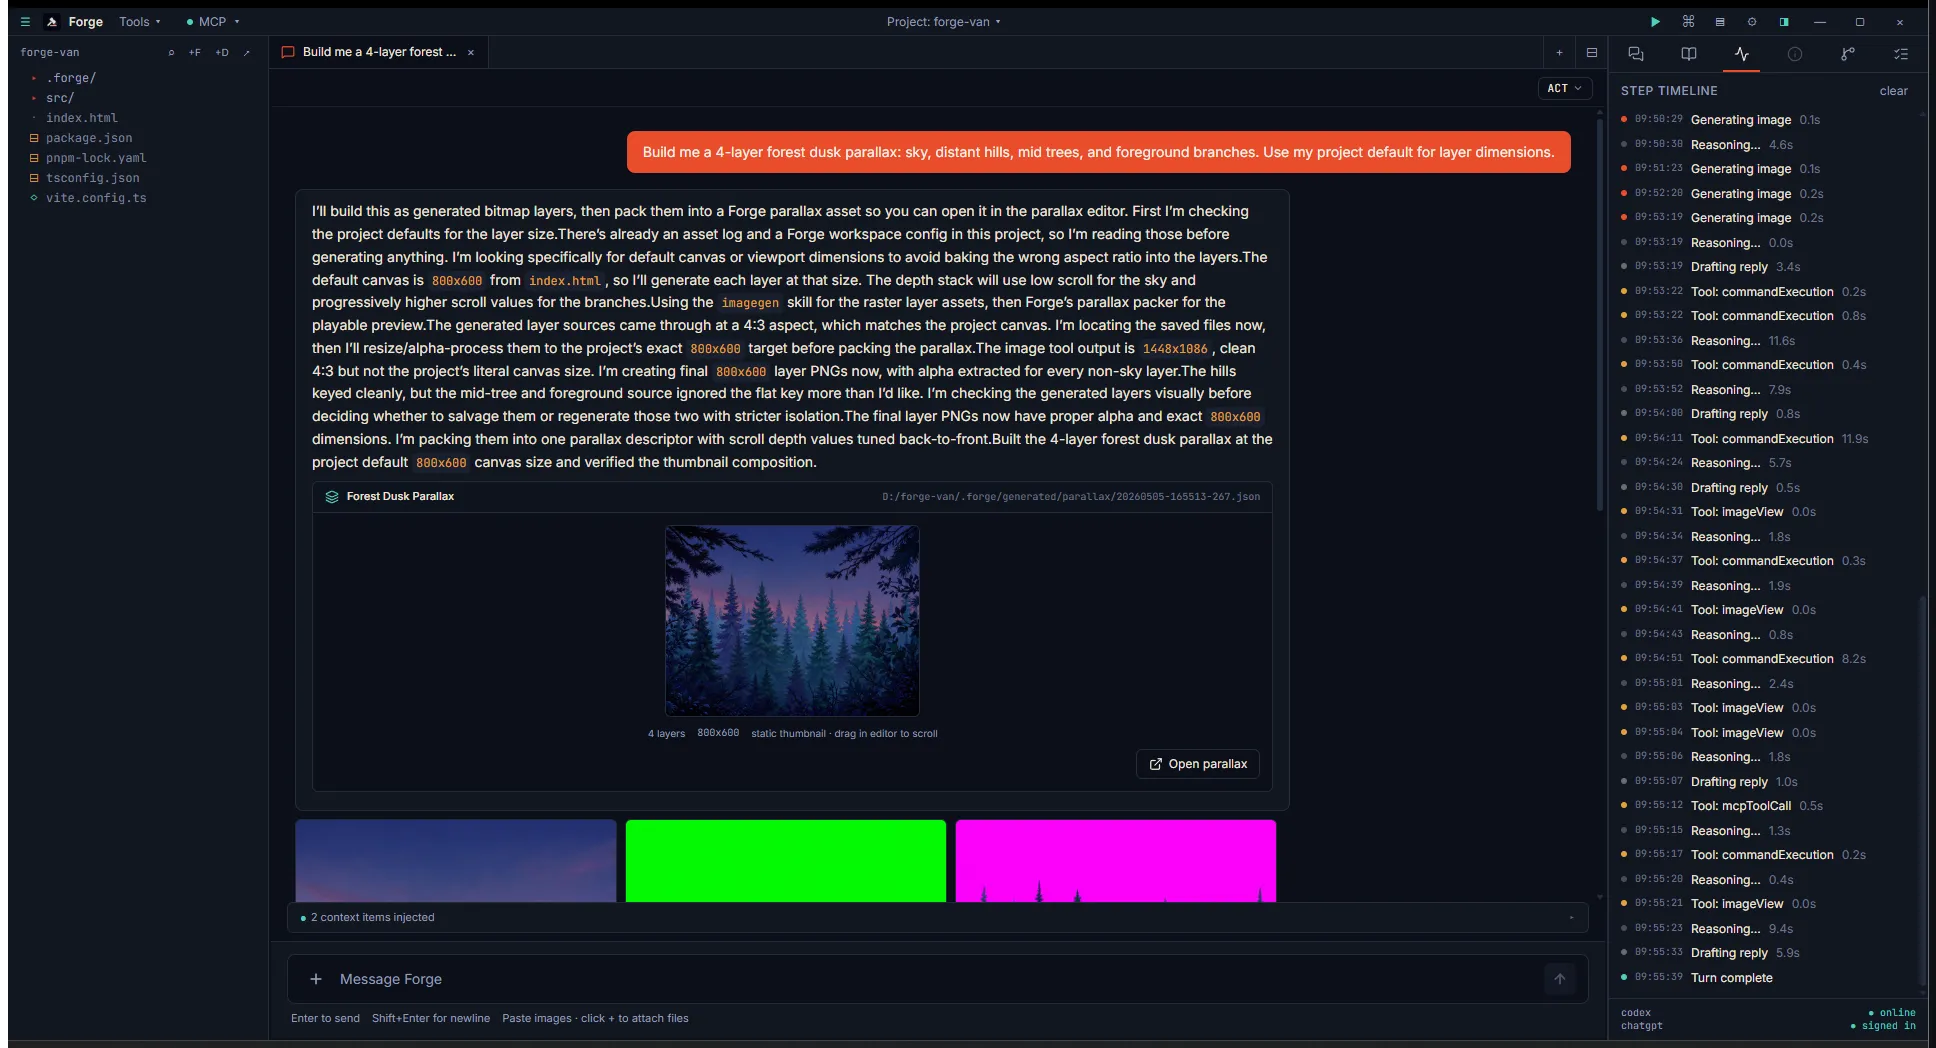Click the layers icon beside Forest Dusk Parallax
1936x1048 pixels.
tap(332, 496)
